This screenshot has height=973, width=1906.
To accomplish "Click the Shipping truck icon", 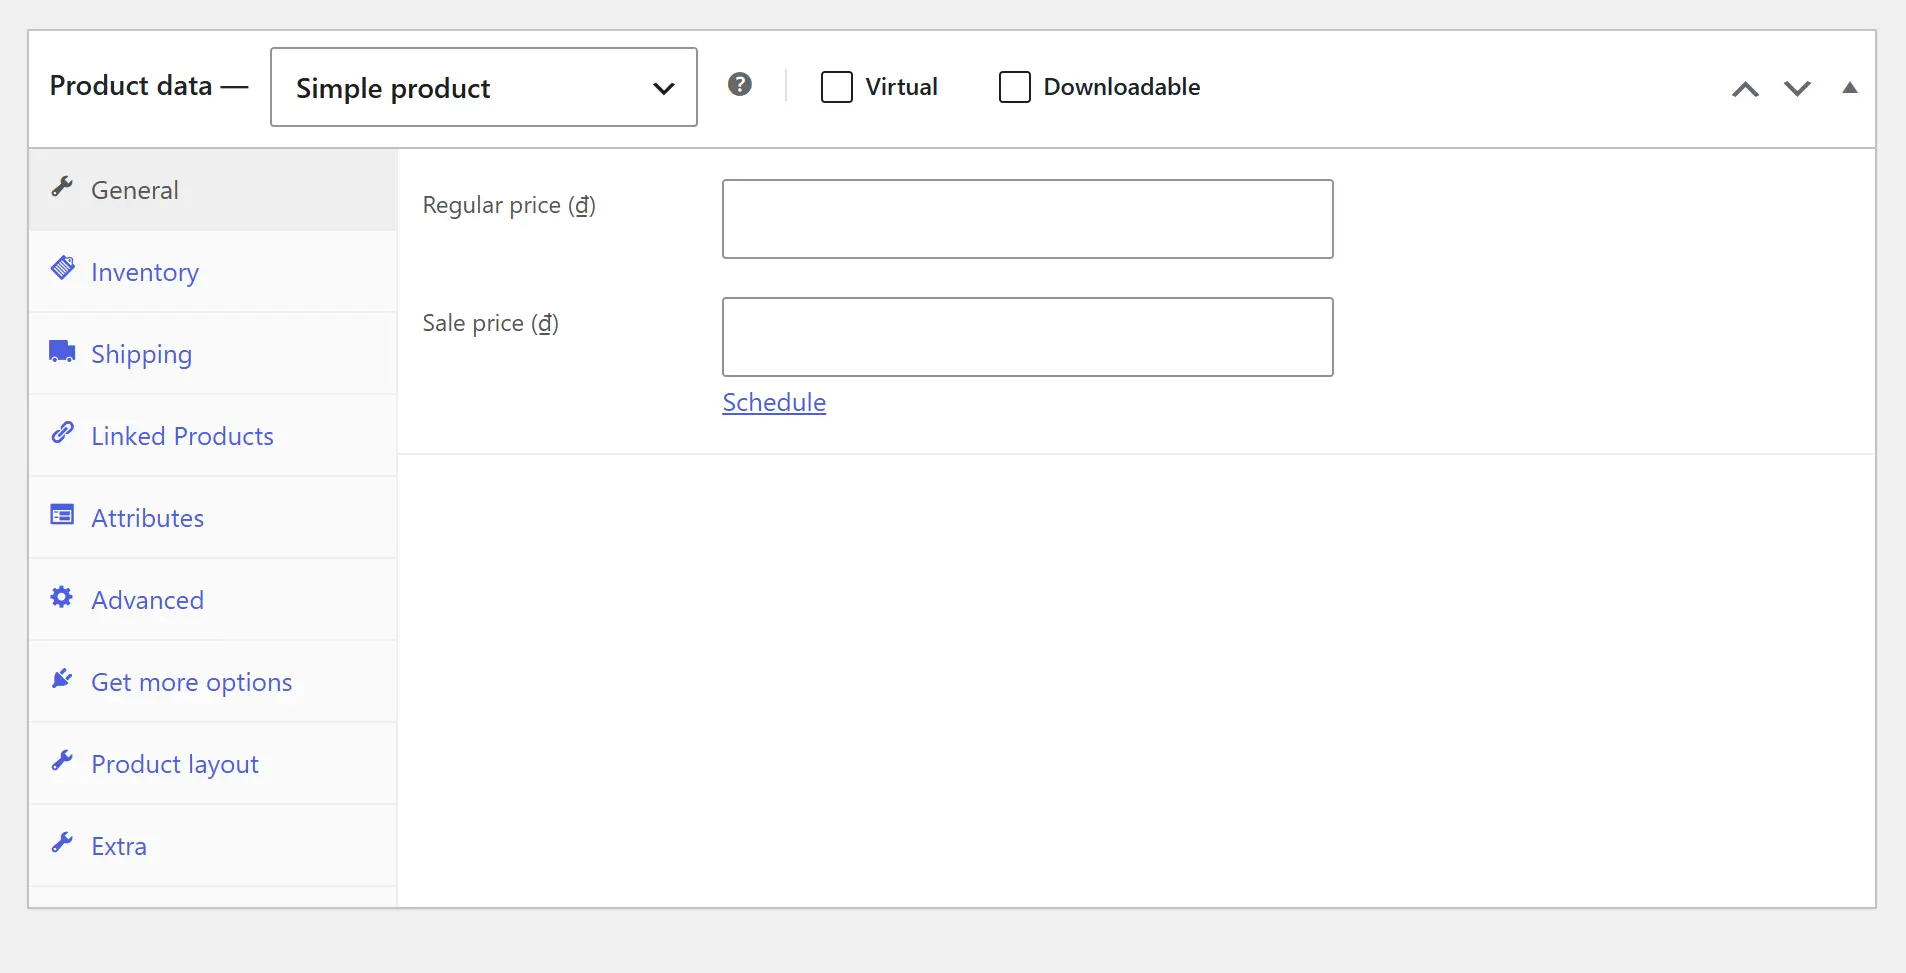I will [62, 351].
